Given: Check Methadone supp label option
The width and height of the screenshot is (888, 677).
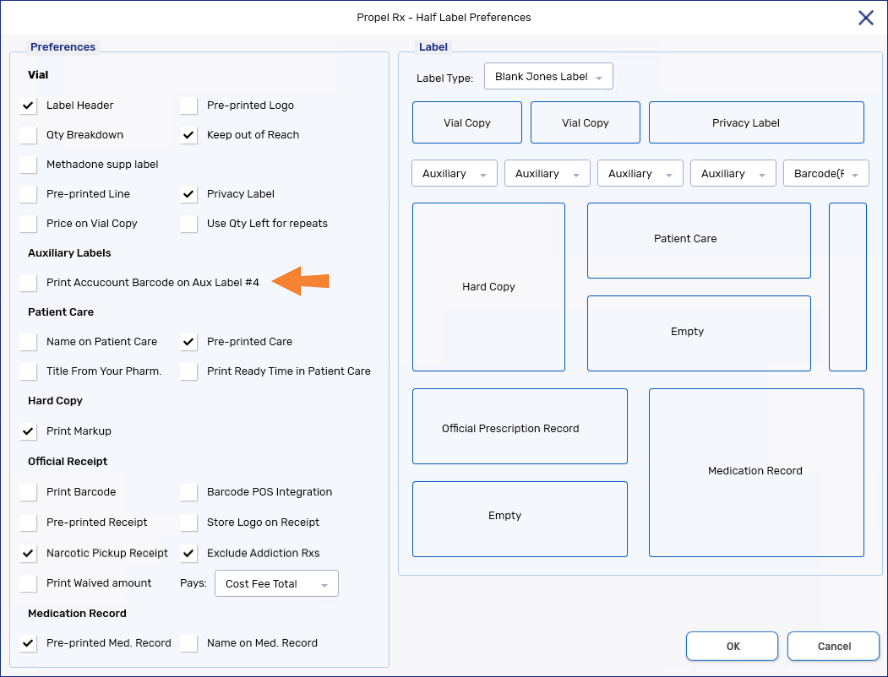Looking at the screenshot, I should tap(28, 164).
